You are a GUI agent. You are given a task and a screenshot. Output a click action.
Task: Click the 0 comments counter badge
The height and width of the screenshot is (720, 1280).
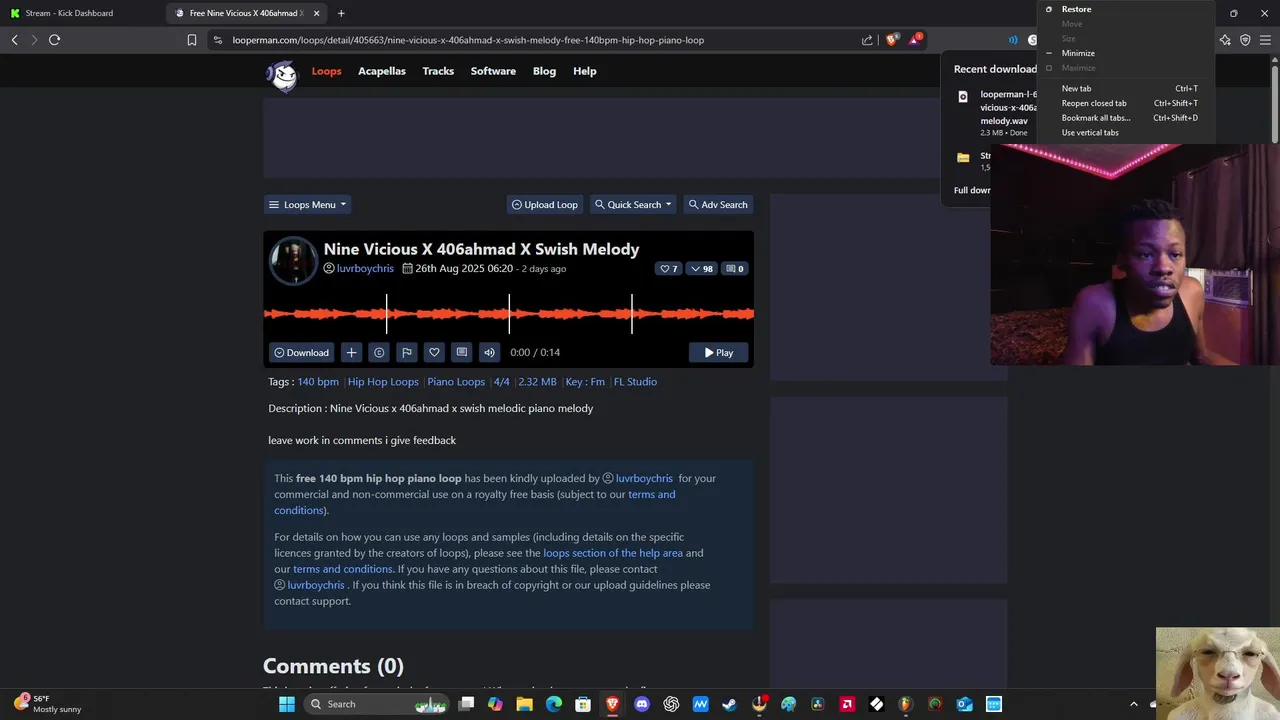point(735,269)
